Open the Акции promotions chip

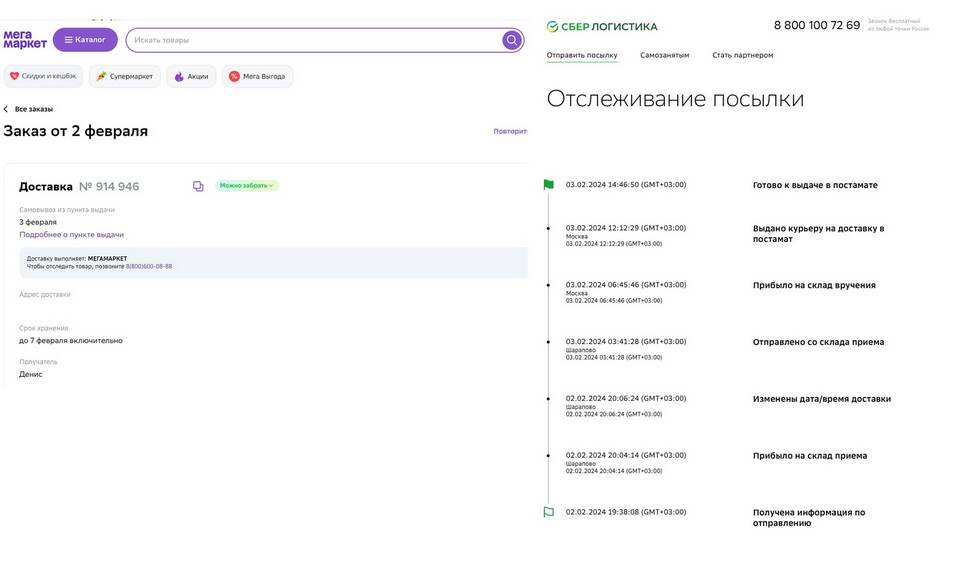191,76
